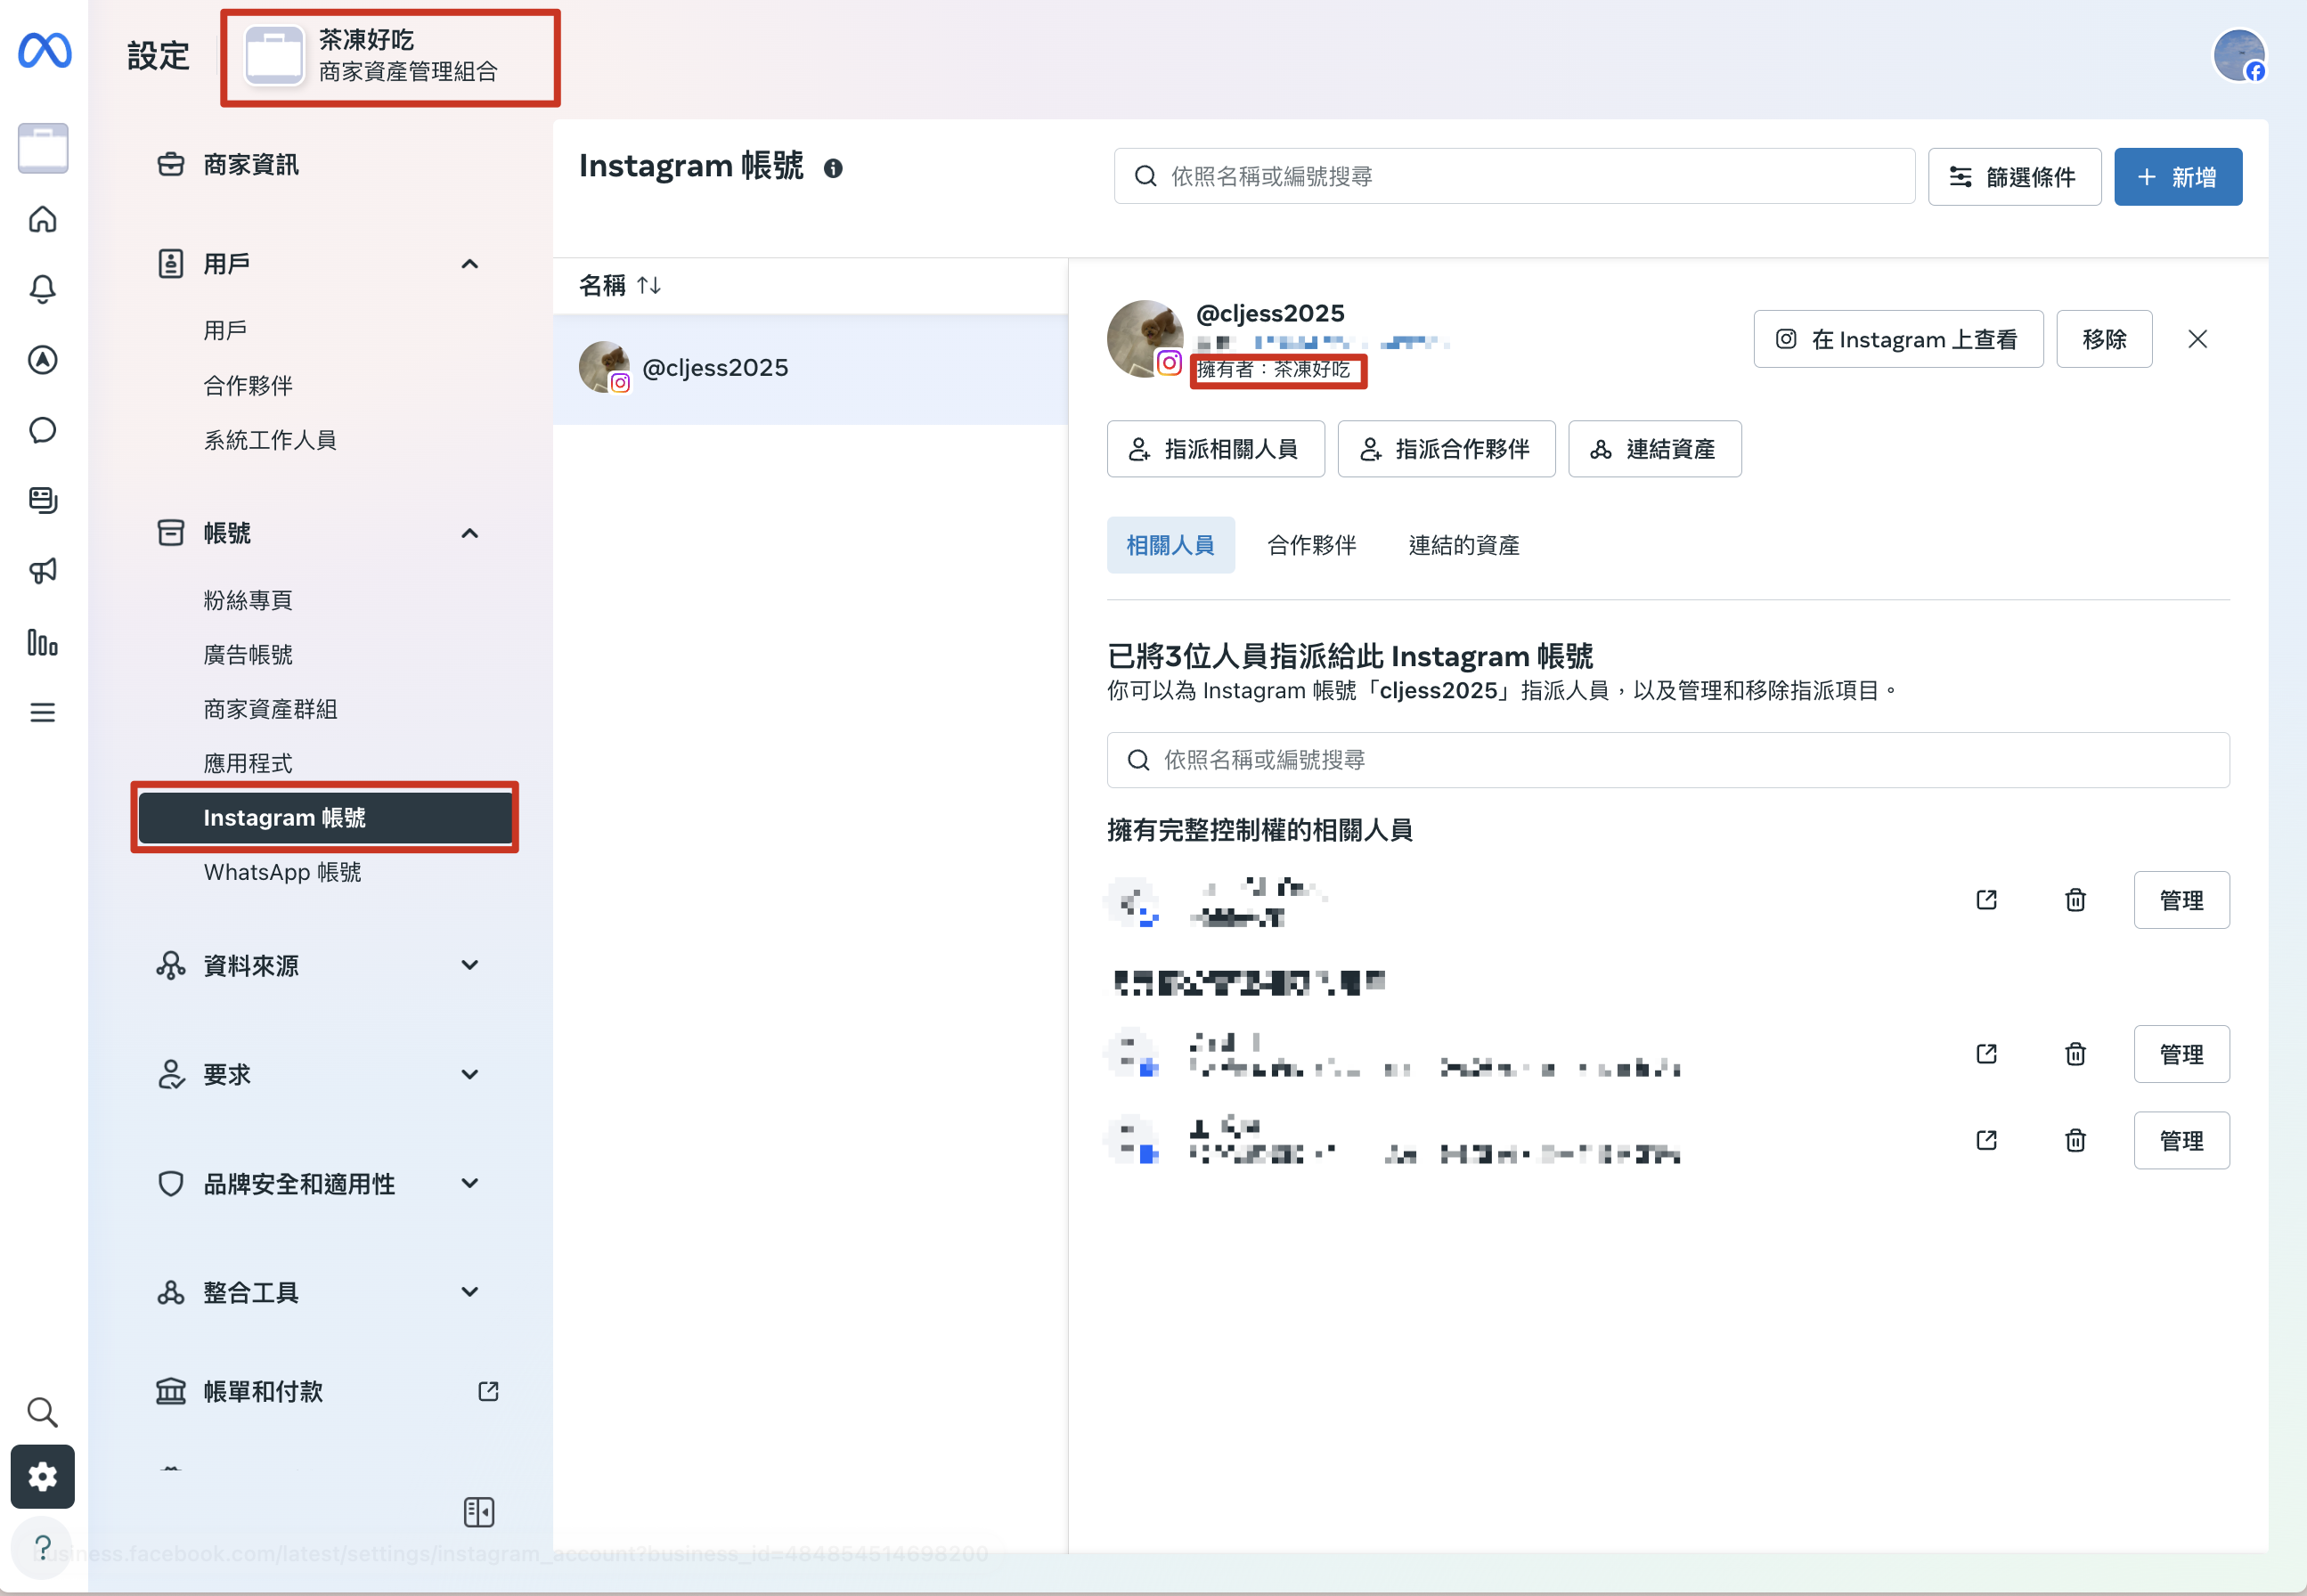The width and height of the screenshot is (2307, 1596).
Task: Click 指派合作夥伴 button
Action: pyautogui.click(x=1446, y=449)
